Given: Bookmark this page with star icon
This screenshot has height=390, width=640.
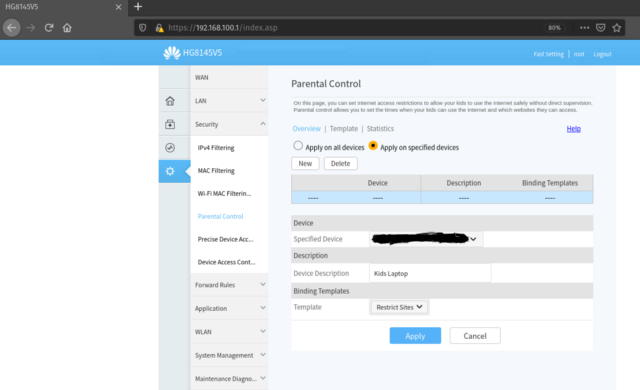Looking at the screenshot, I should 617,28.
